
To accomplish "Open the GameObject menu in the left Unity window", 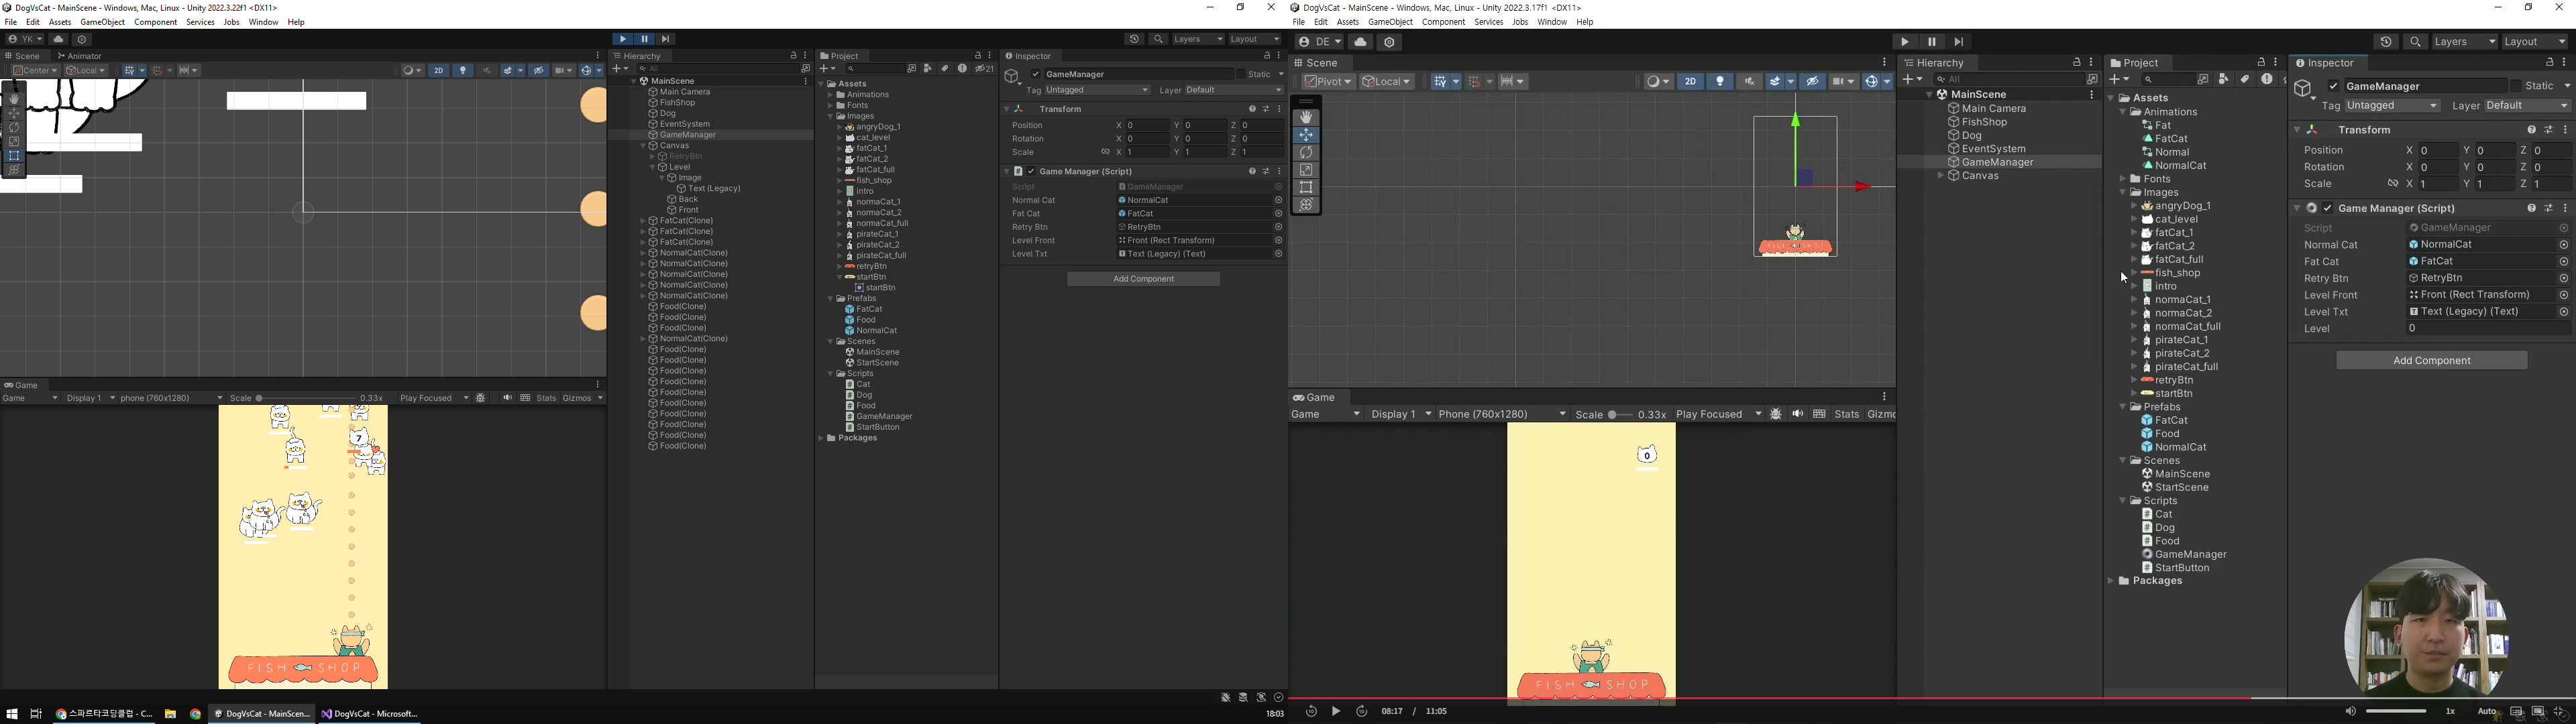I will pyautogui.click(x=103, y=22).
